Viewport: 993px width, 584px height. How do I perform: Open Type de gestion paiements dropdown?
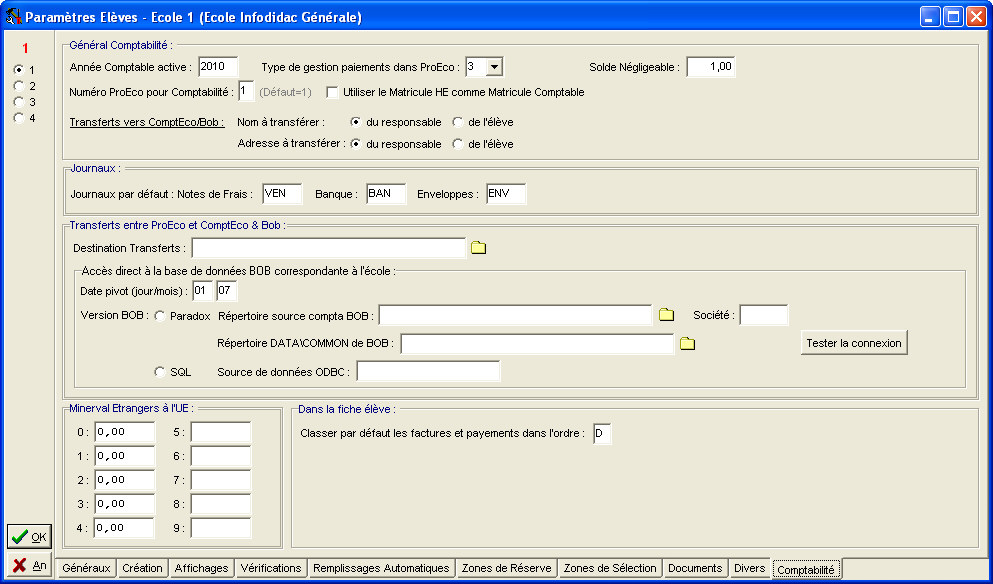click(x=495, y=67)
